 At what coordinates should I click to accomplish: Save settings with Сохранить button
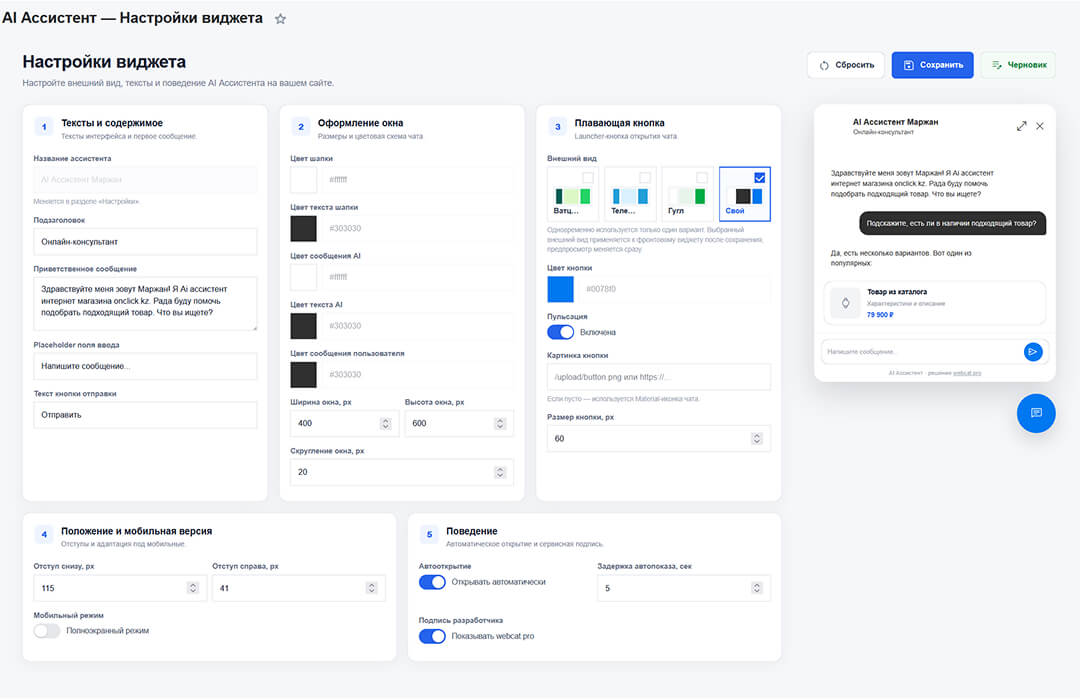(x=932, y=65)
